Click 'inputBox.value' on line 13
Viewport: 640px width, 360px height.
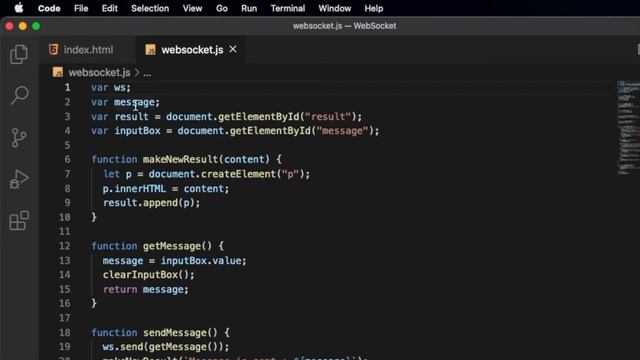tap(201, 261)
